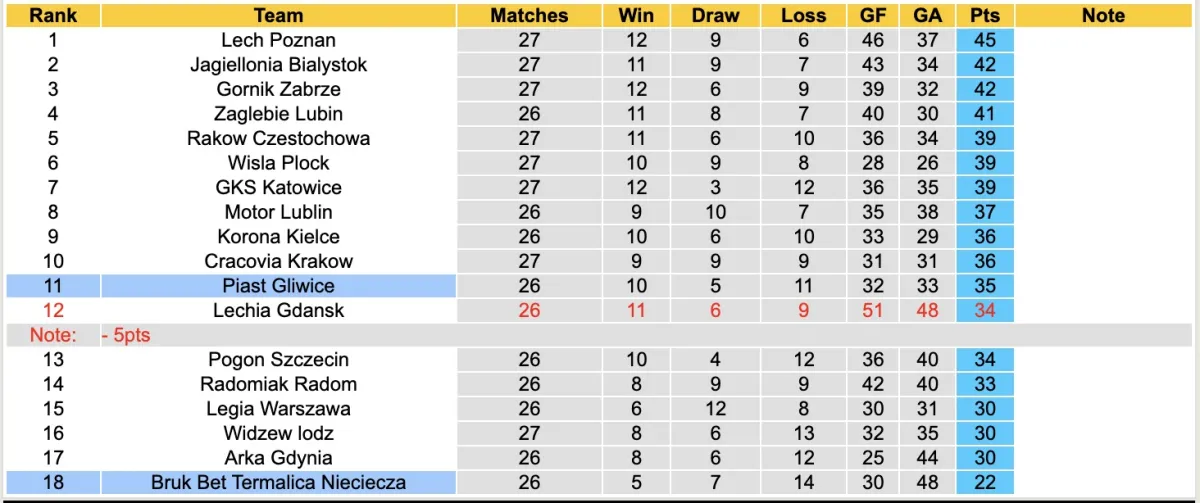
Task: Click the Pts column header
Action: (985, 16)
